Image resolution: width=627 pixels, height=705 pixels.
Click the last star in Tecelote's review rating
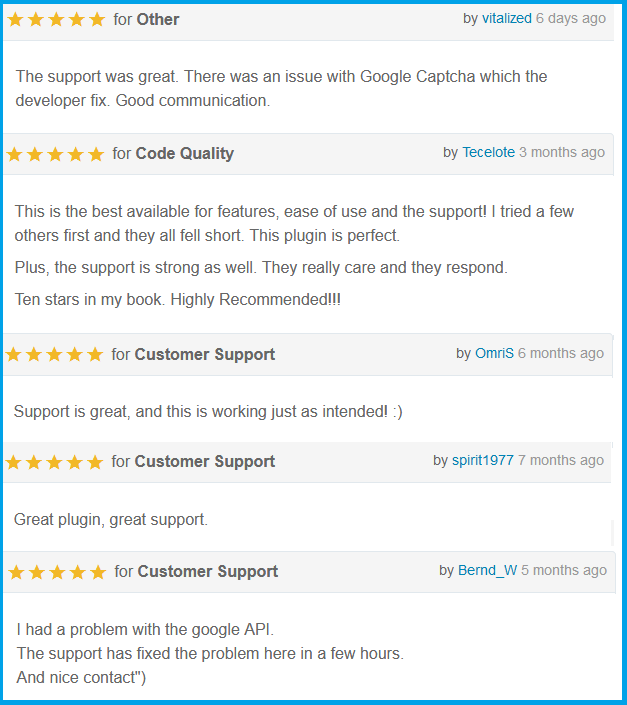click(x=95, y=154)
